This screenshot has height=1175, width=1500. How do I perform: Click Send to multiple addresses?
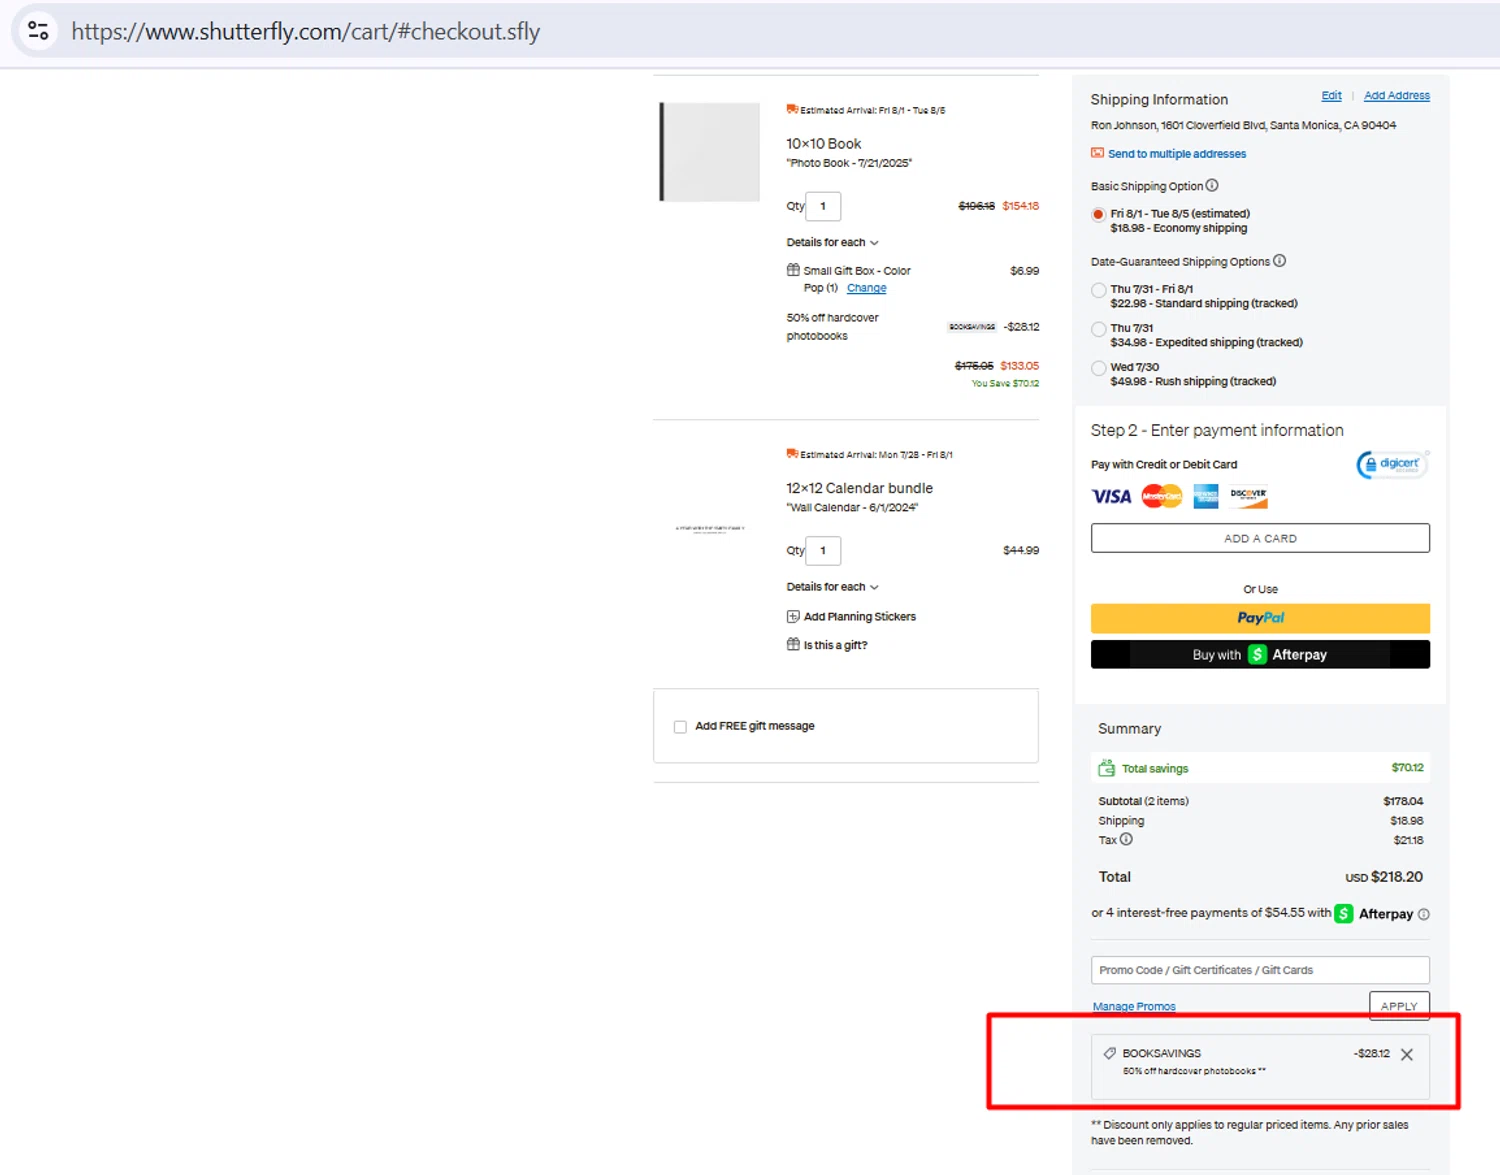(1176, 154)
